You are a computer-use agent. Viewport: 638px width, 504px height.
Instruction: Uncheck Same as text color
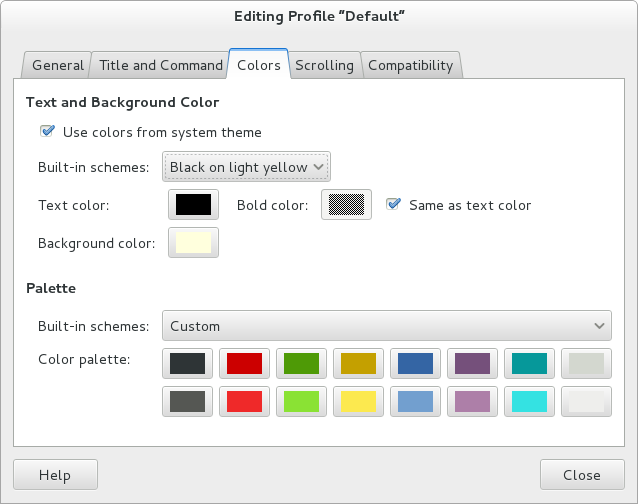pyautogui.click(x=394, y=205)
